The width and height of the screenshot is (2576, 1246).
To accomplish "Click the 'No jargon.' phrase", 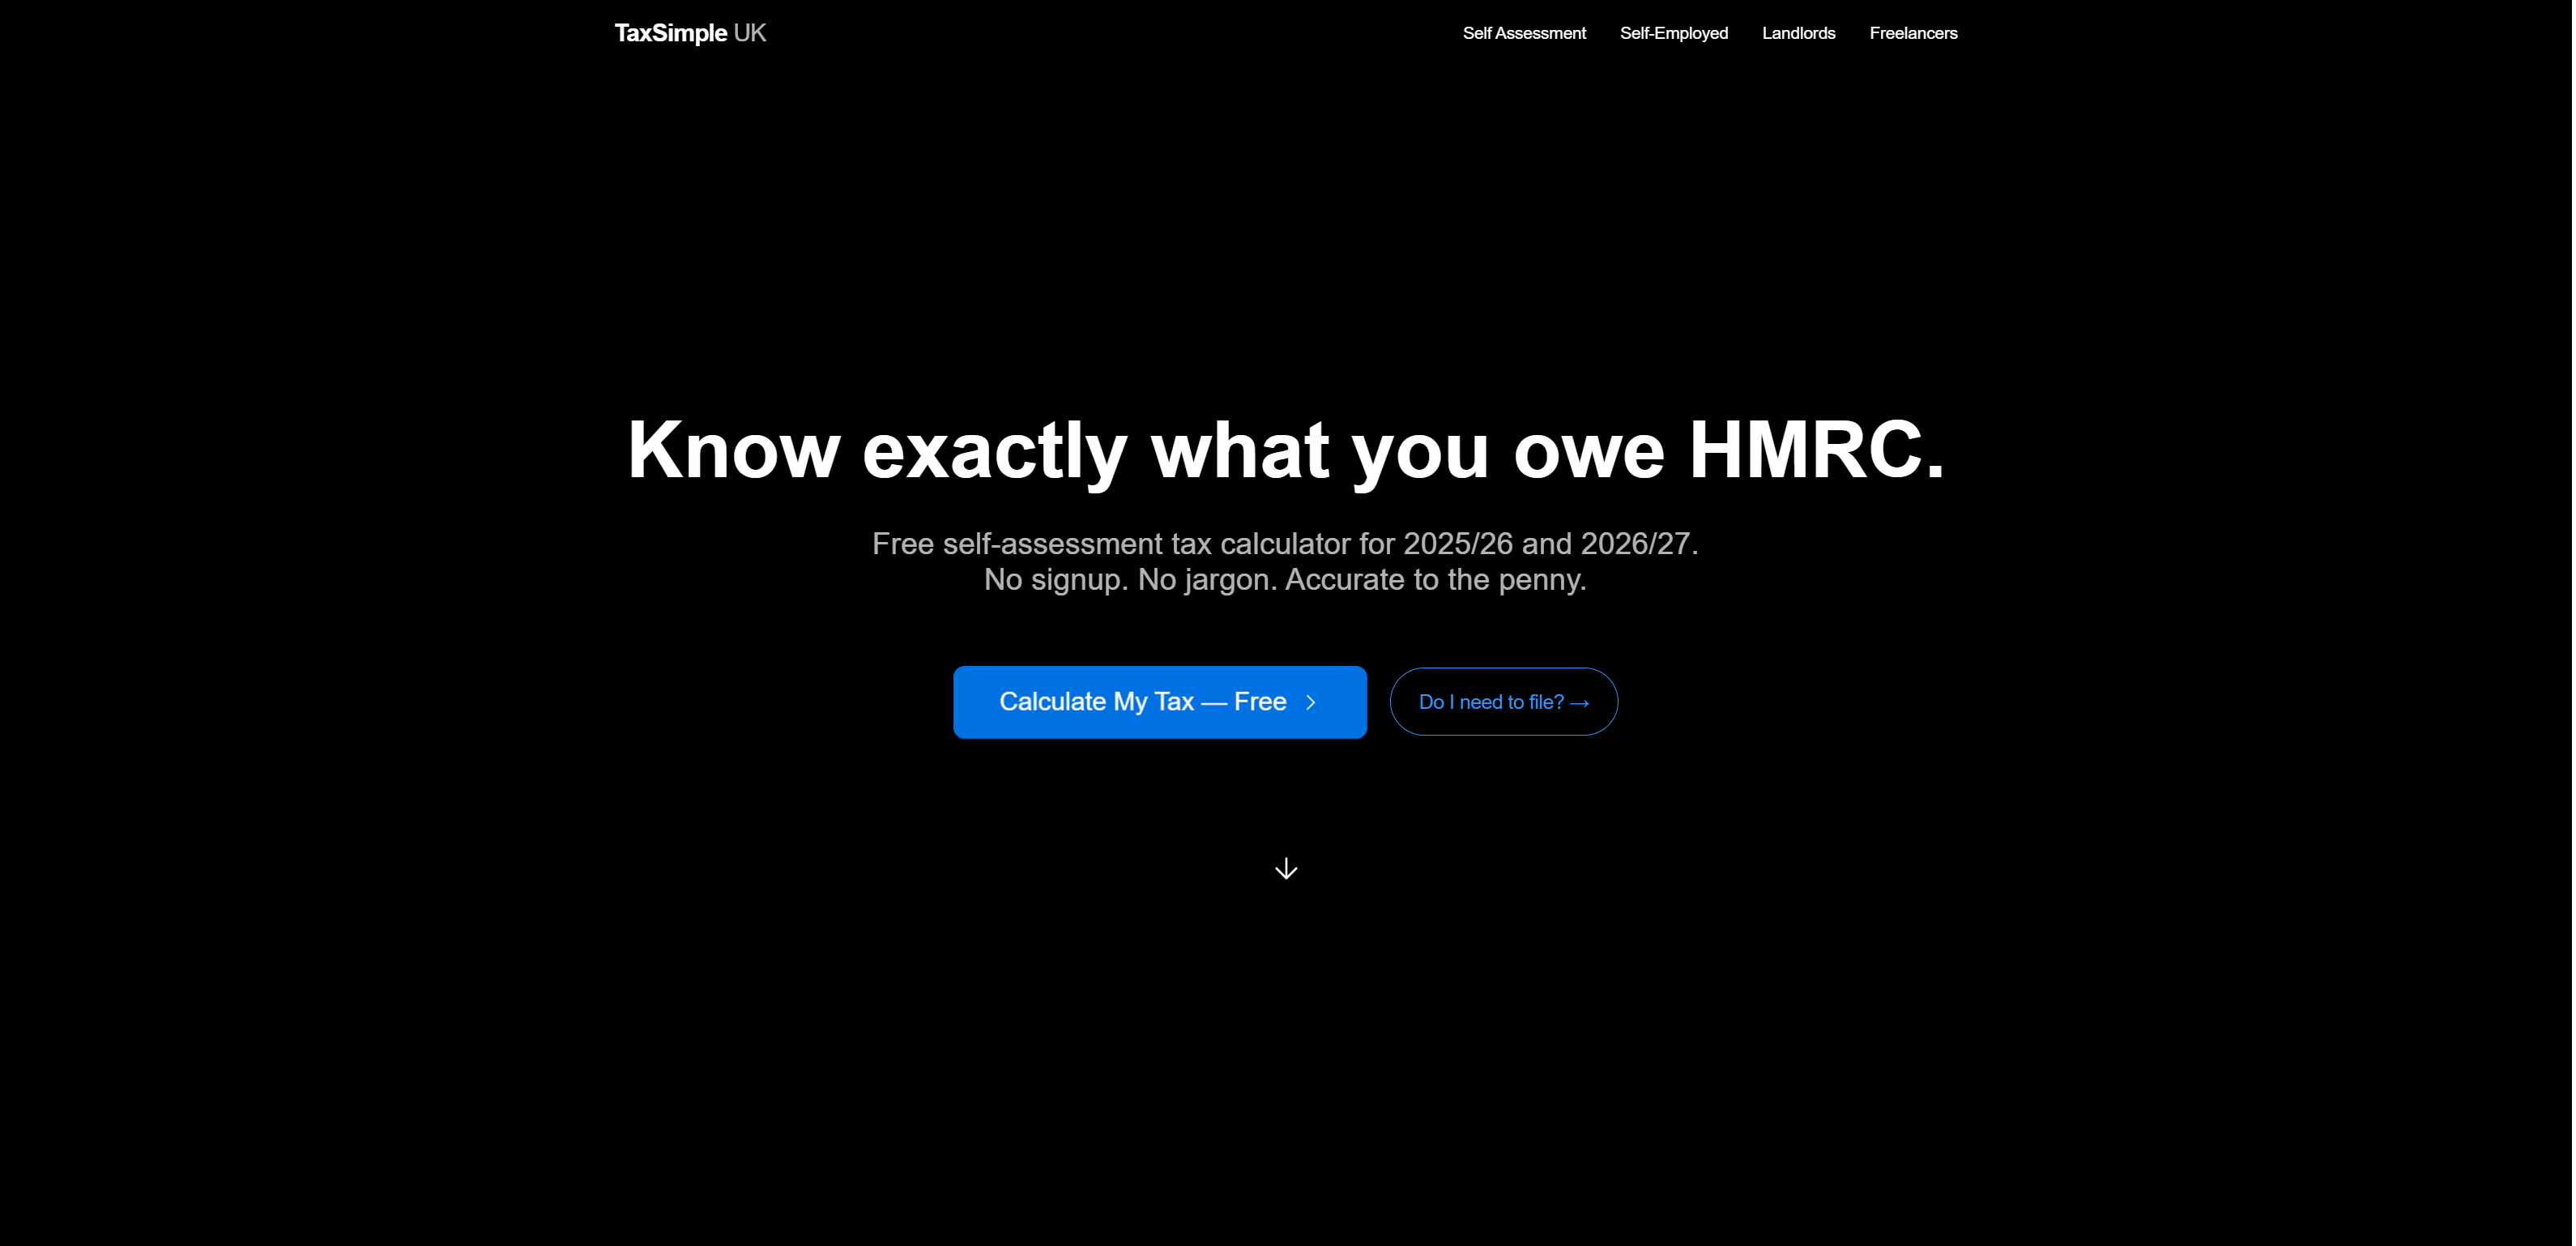I will point(1207,580).
